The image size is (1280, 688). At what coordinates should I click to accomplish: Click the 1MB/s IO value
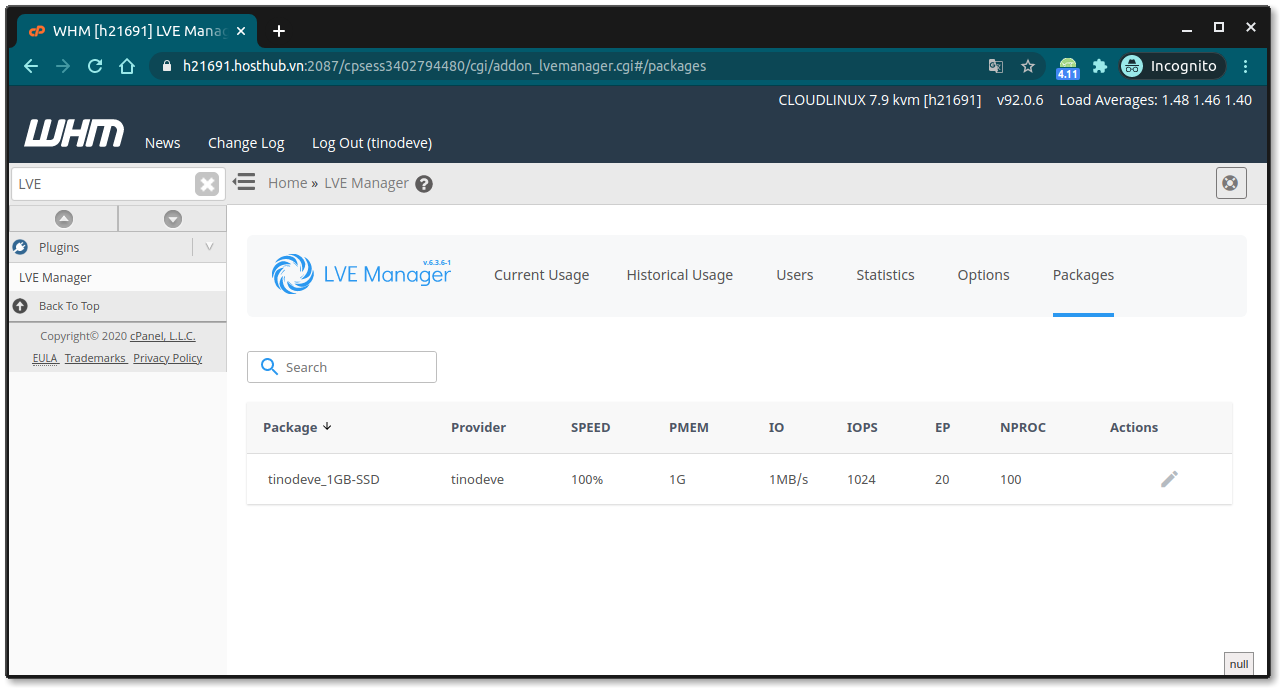click(788, 479)
